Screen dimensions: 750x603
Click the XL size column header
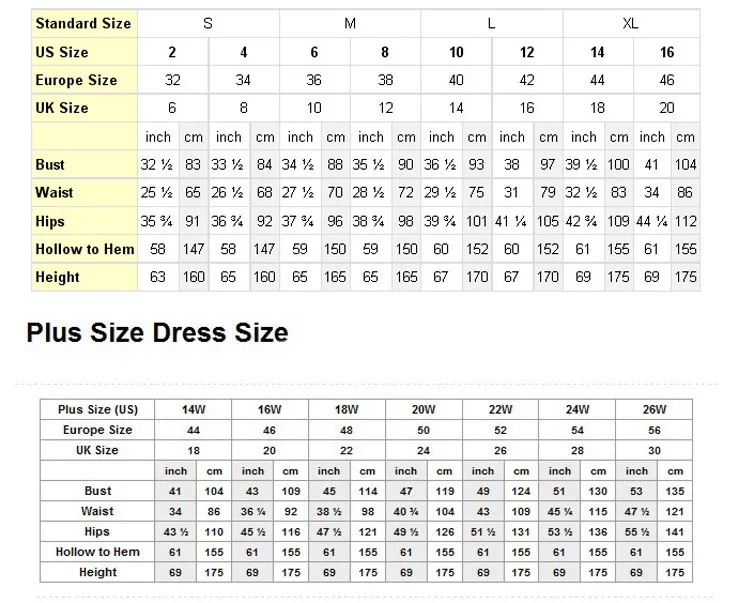(630, 23)
